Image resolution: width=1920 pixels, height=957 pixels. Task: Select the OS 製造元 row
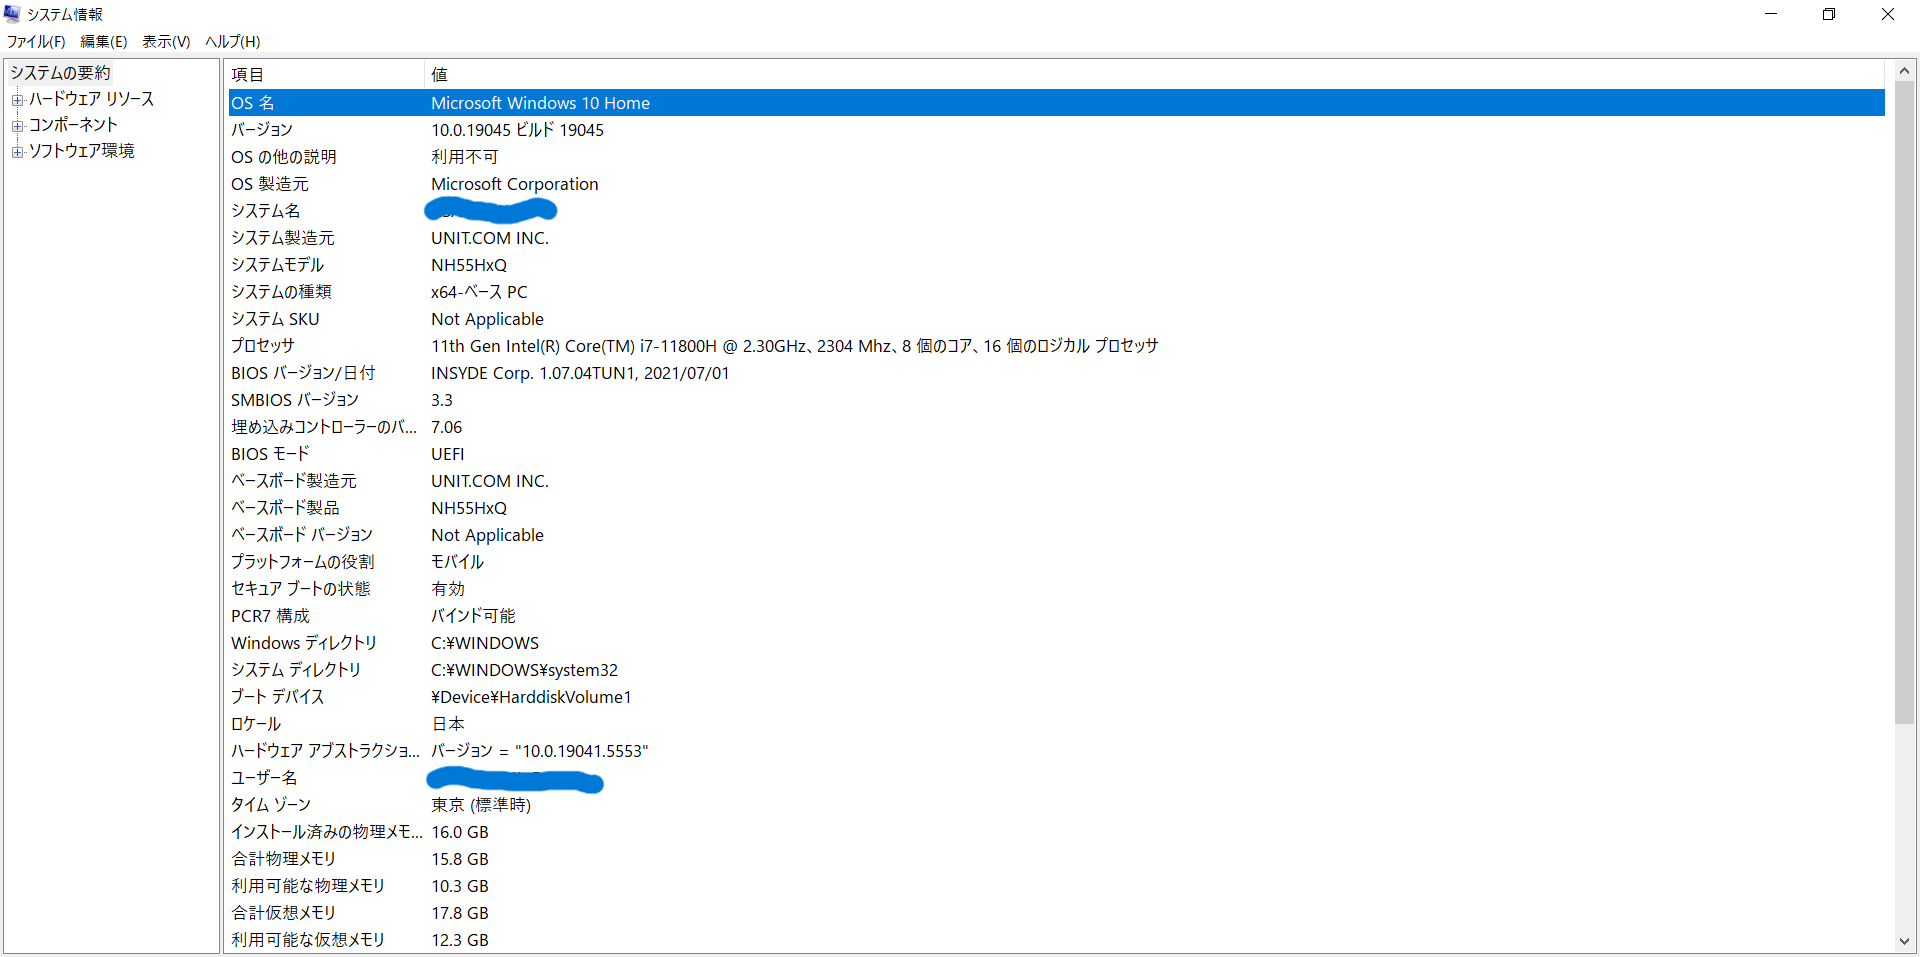coord(1057,184)
